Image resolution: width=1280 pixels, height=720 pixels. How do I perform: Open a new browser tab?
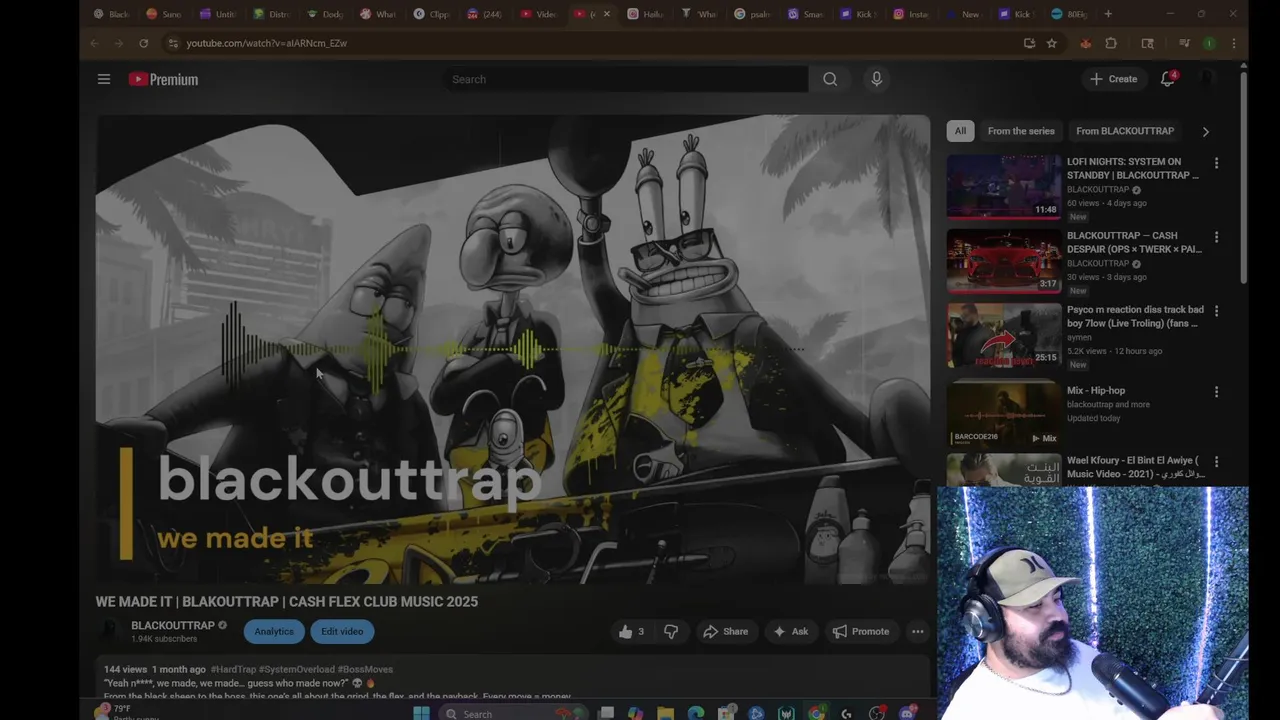[1108, 14]
